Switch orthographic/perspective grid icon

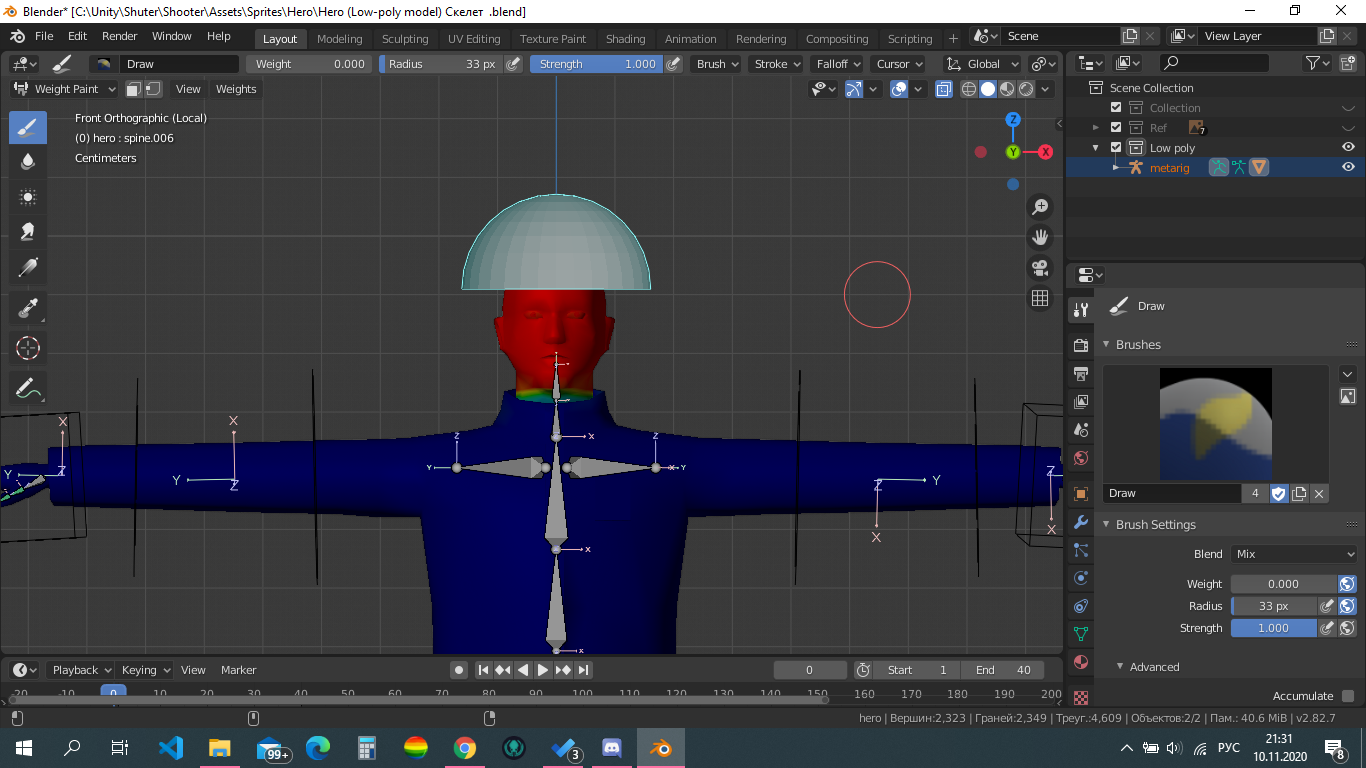click(x=1040, y=298)
